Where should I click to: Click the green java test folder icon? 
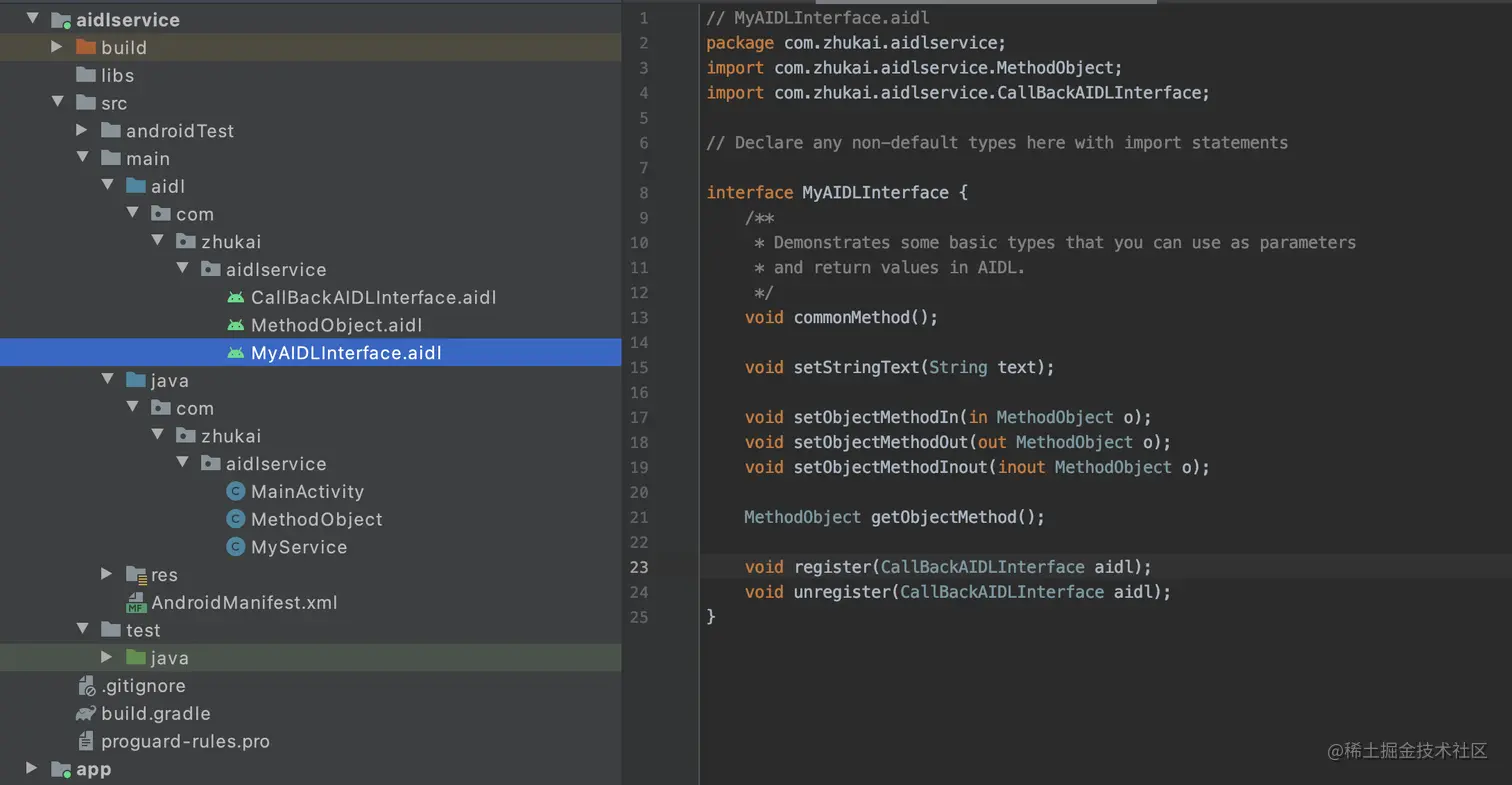tap(136, 657)
